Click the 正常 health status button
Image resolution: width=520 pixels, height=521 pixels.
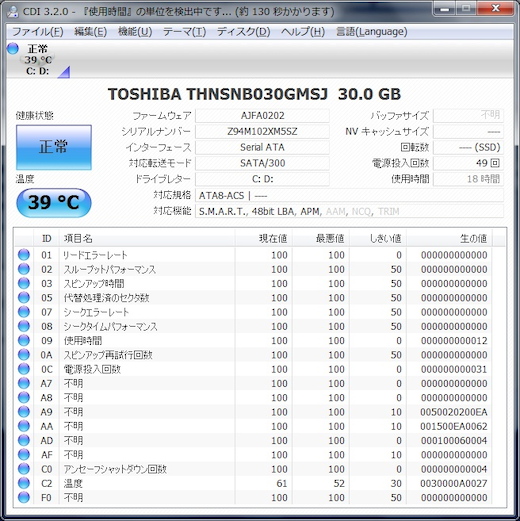tap(54, 147)
